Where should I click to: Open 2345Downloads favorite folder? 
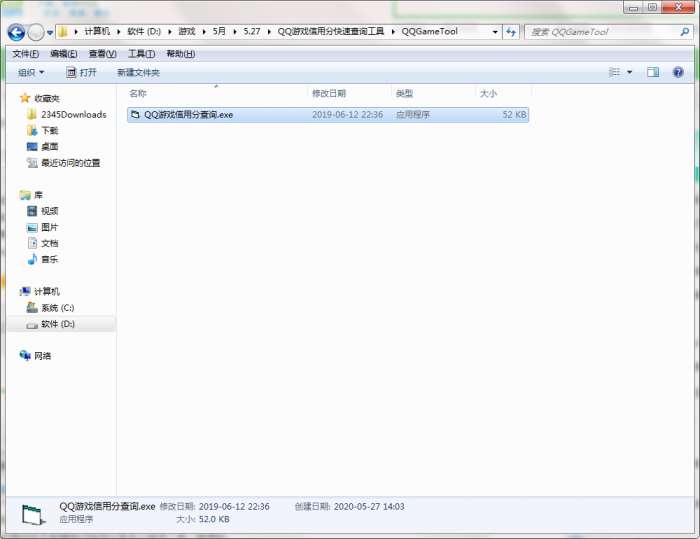tap(74, 115)
